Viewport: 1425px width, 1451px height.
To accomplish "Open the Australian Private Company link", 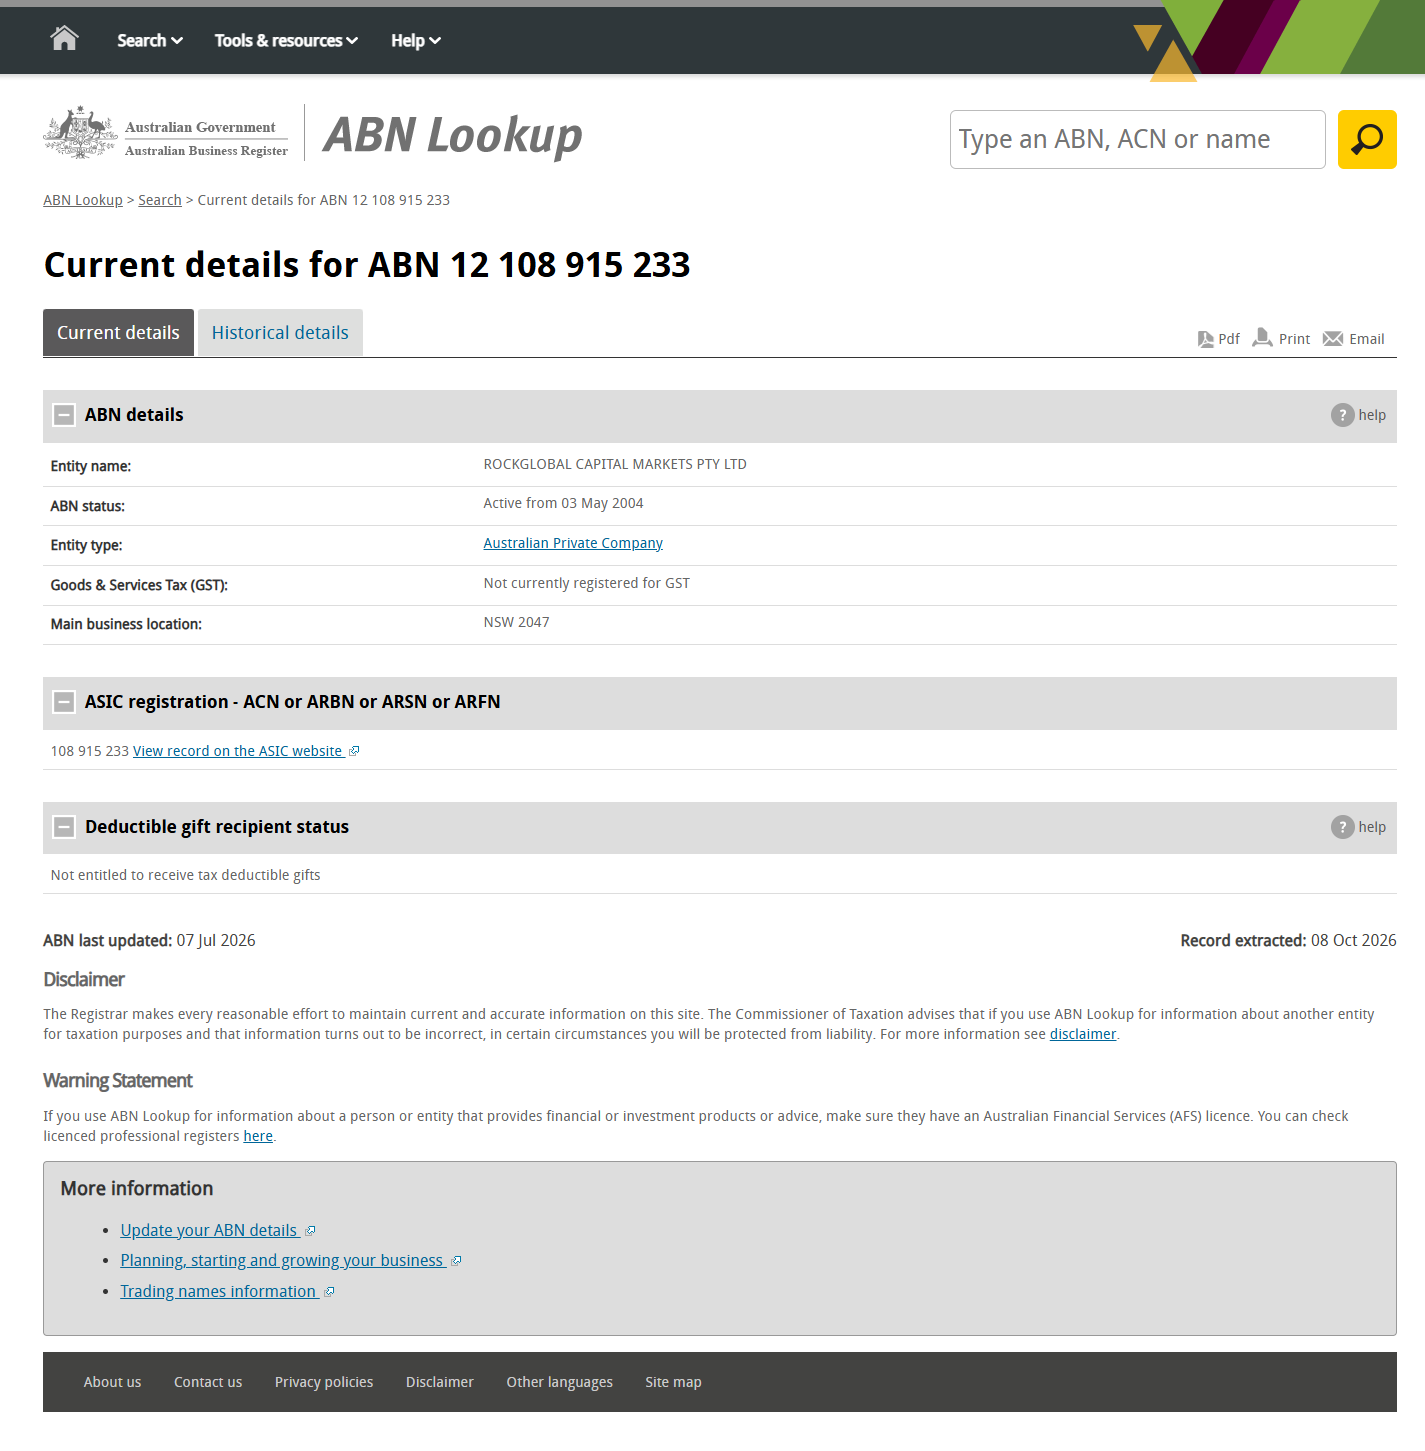I will pos(573,543).
